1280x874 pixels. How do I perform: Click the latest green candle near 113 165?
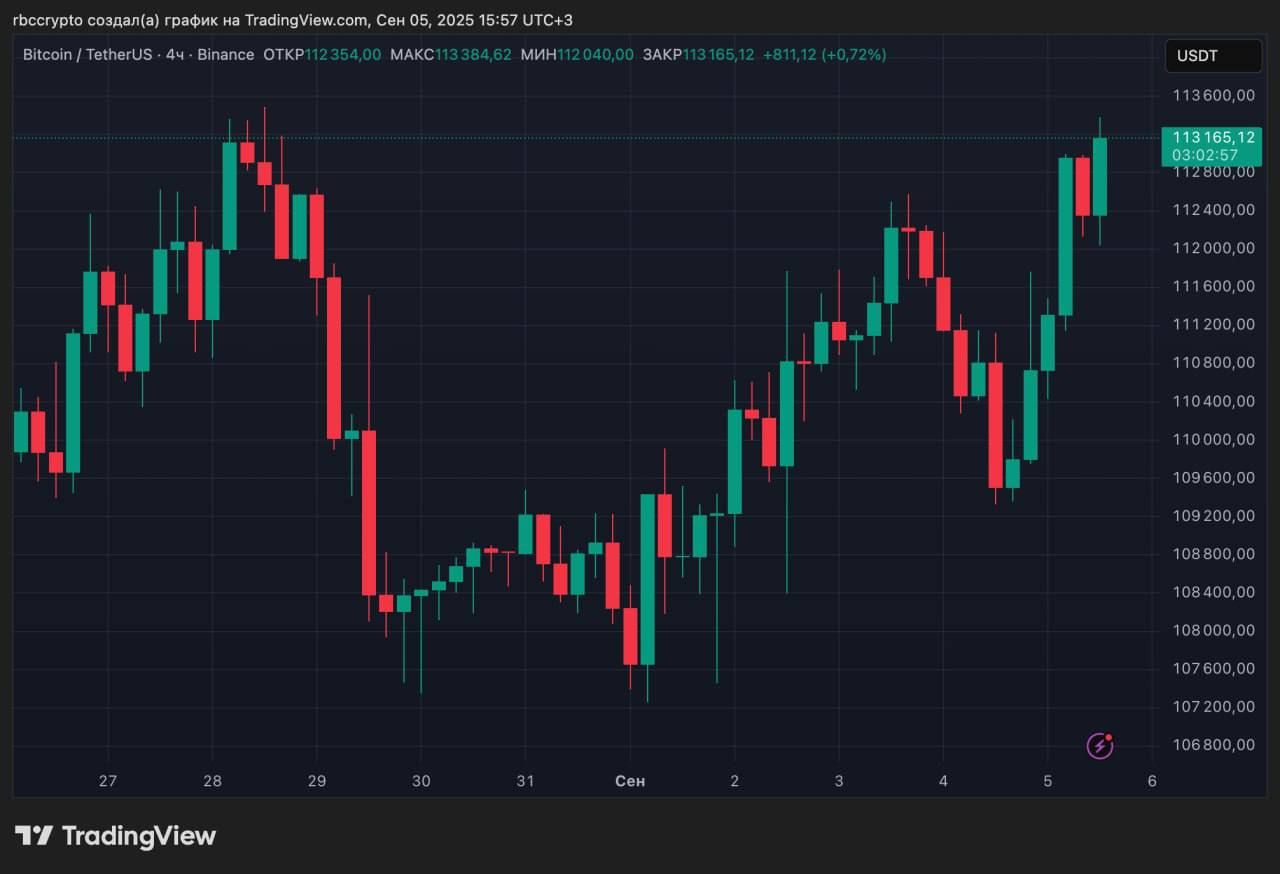pyautogui.click(x=1100, y=177)
